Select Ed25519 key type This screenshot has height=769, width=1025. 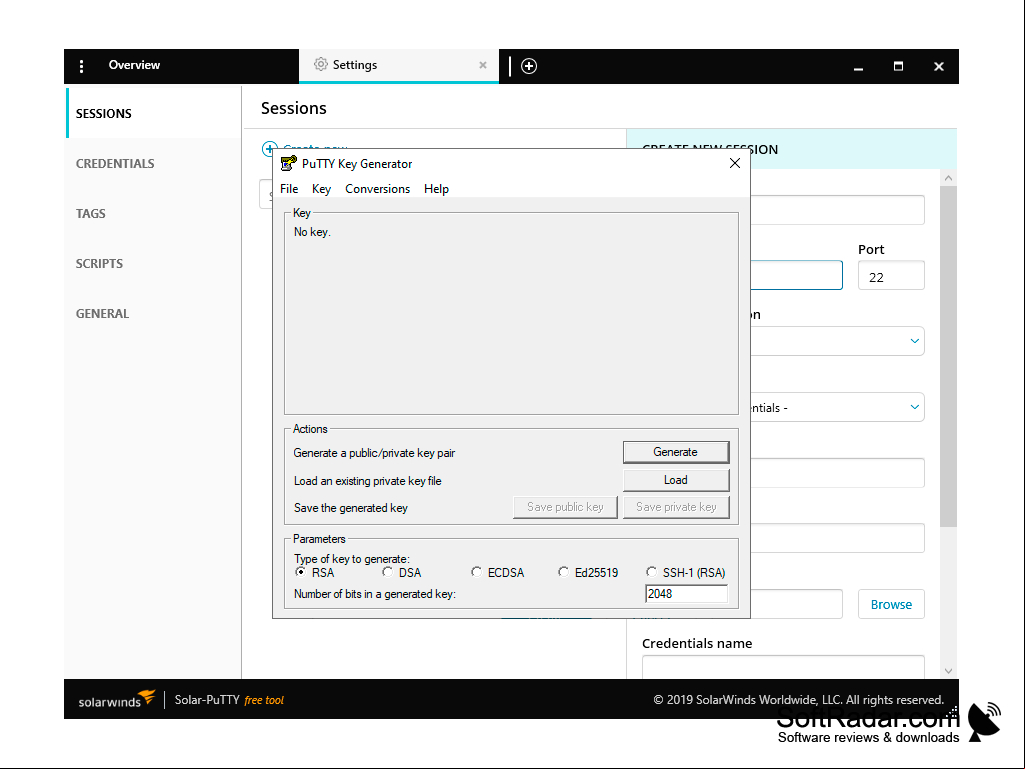pyautogui.click(x=563, y=572)
